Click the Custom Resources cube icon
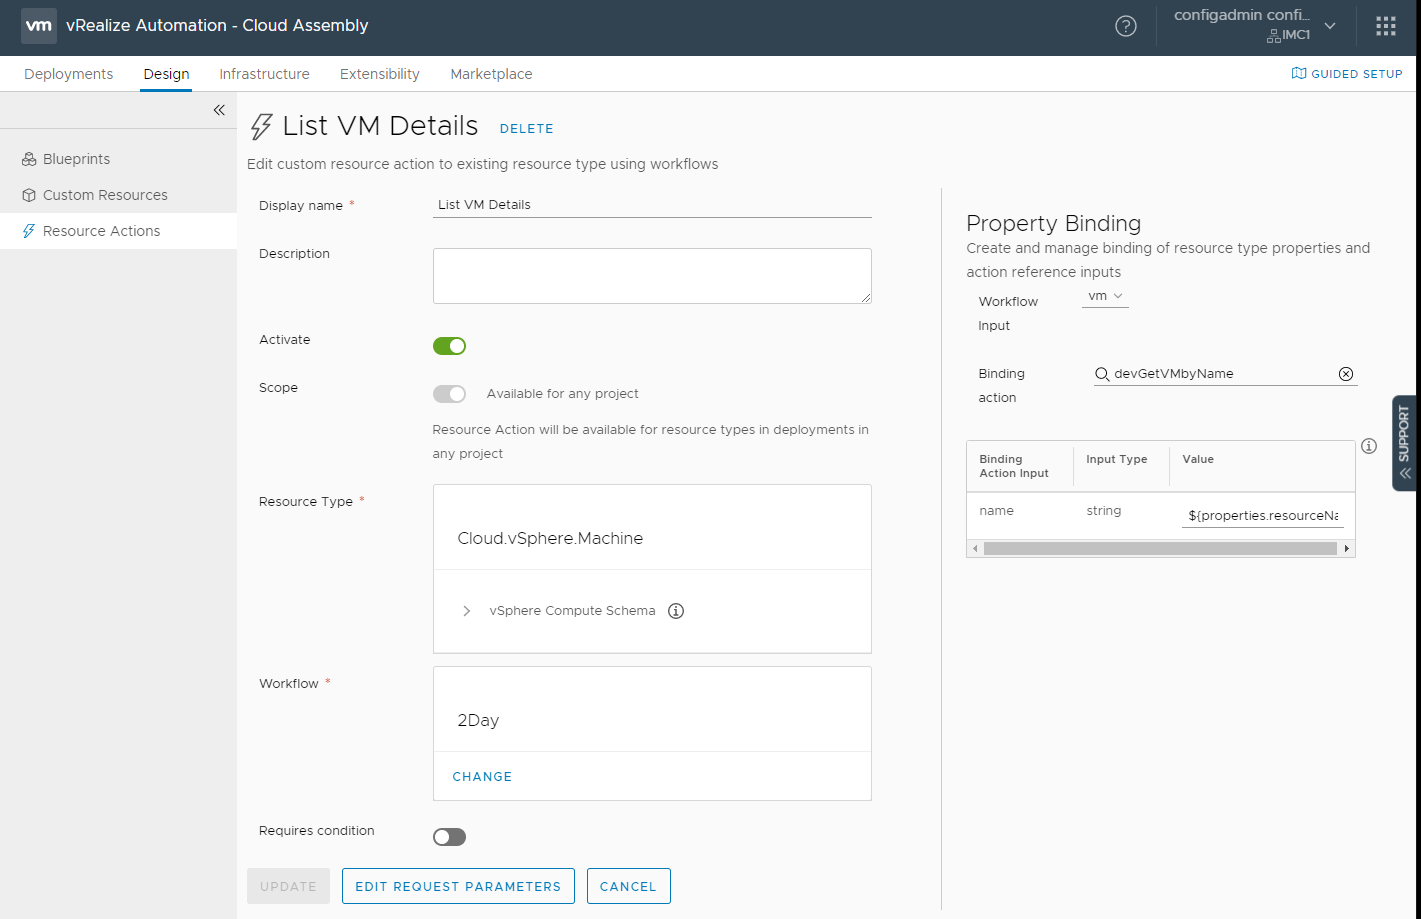 point(29,195)
